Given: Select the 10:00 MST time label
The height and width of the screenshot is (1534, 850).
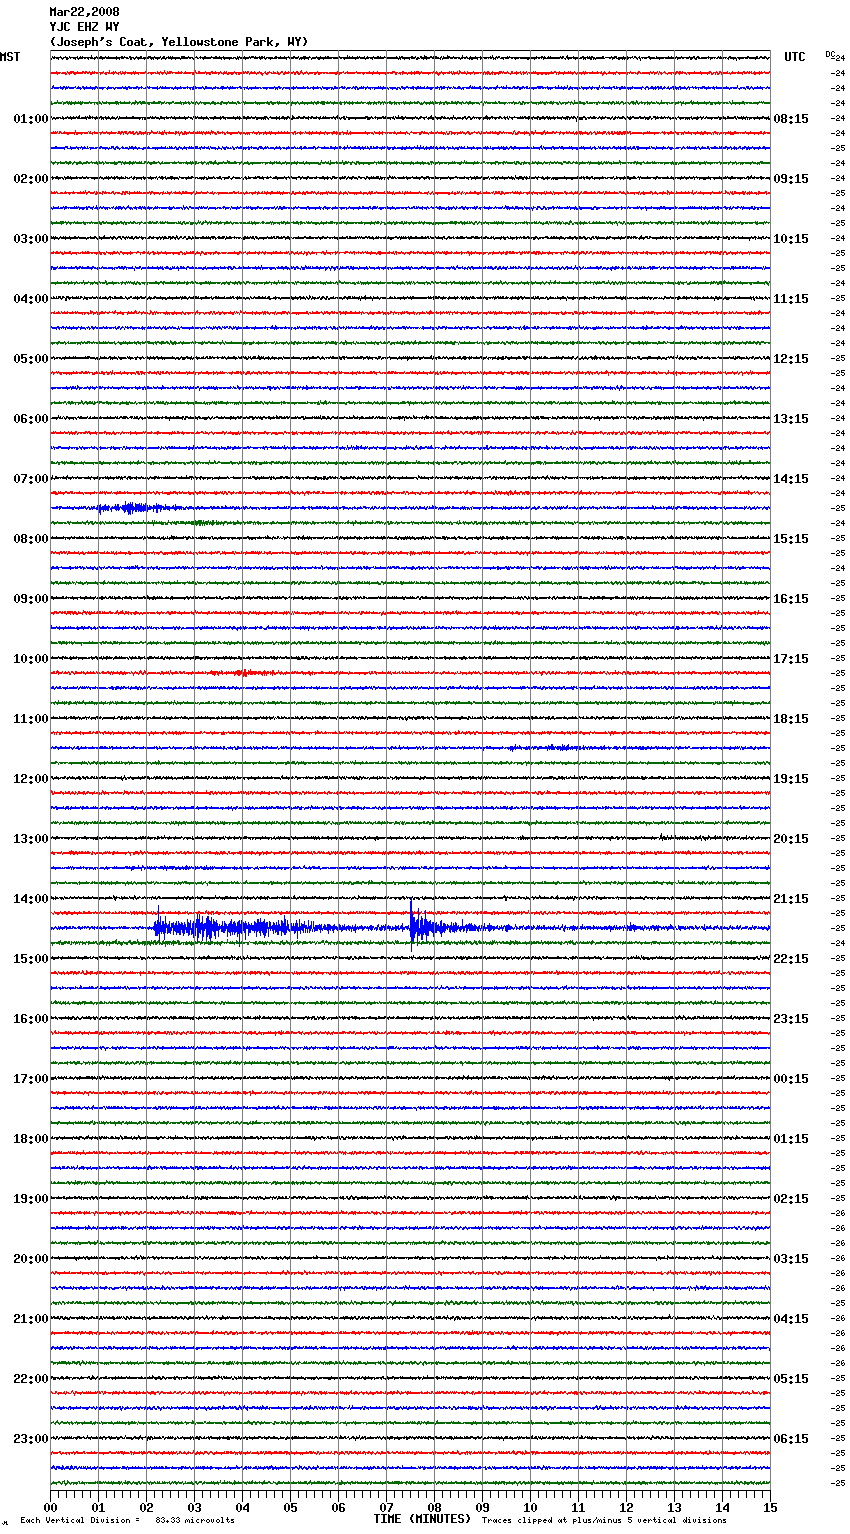Looking at the screenshot, I should [x=31, y=659].
